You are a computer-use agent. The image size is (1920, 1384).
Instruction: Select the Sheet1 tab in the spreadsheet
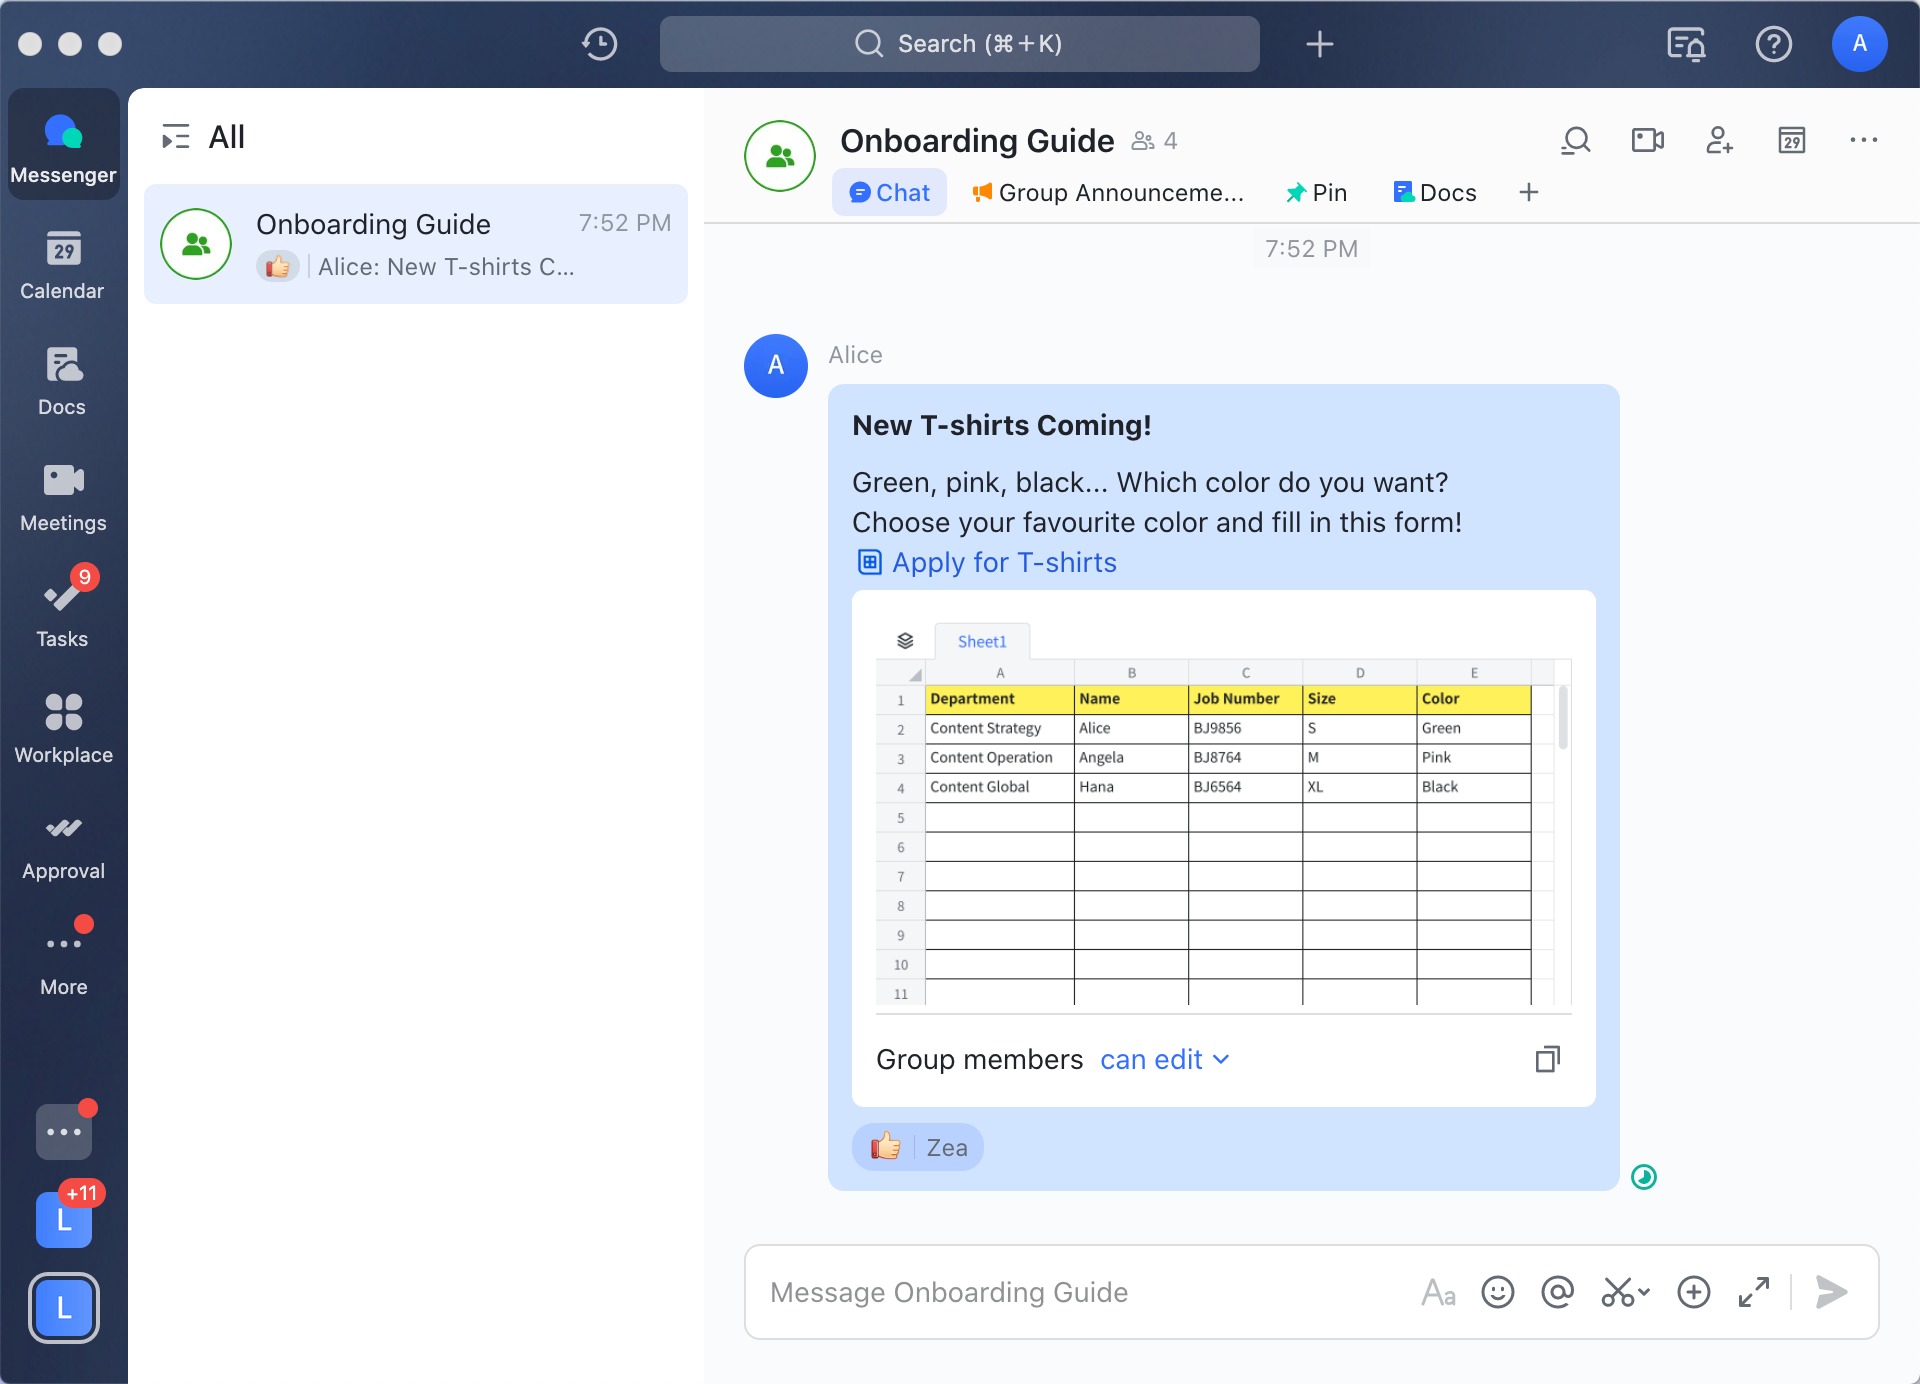(x=981, y=641)
